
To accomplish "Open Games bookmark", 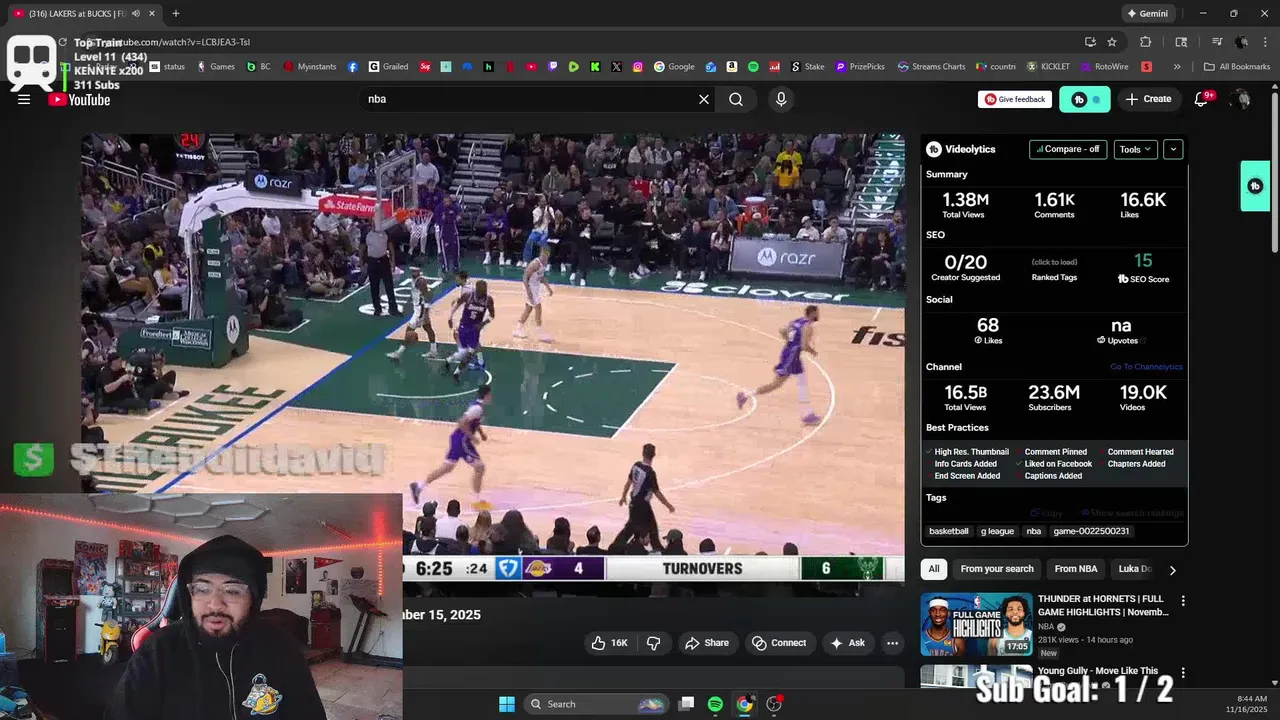I will click(216, 67).
